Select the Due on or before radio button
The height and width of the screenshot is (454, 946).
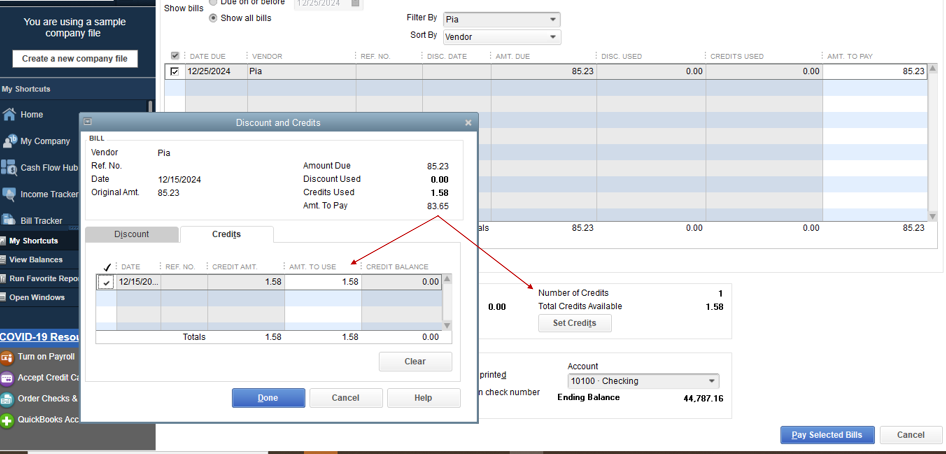(212, 2)
